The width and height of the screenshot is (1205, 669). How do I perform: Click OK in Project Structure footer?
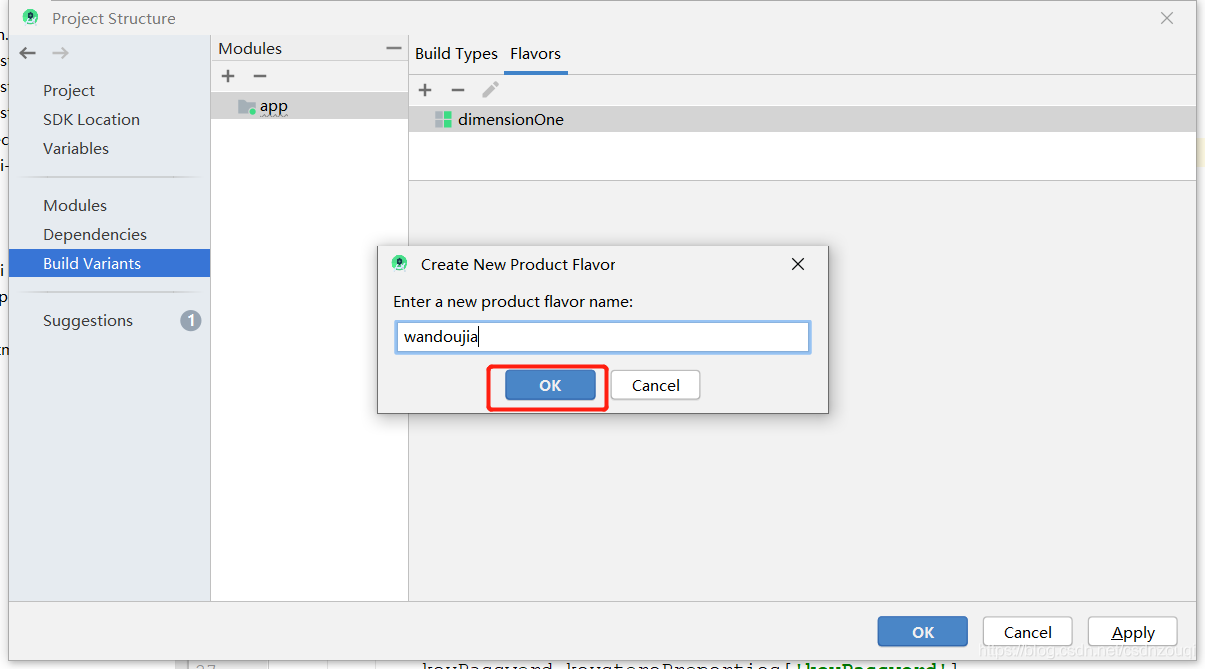pyautogui.click(x=923, y=632)
